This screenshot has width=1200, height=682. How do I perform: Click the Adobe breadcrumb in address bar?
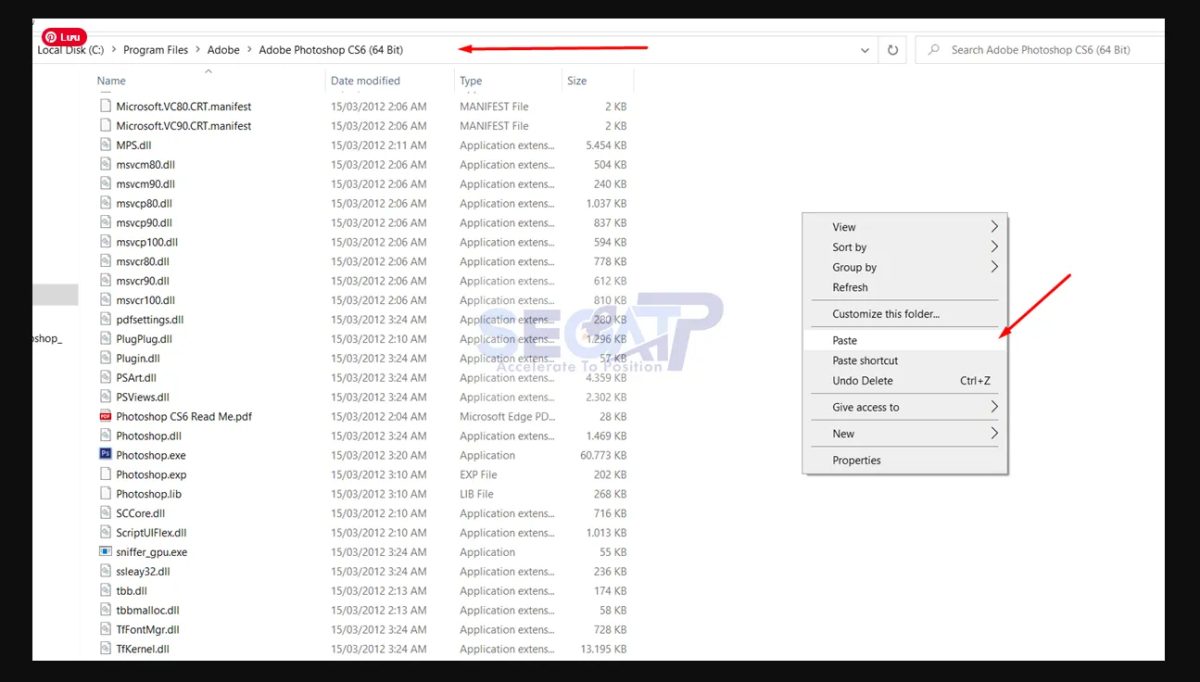coord(223,50)
